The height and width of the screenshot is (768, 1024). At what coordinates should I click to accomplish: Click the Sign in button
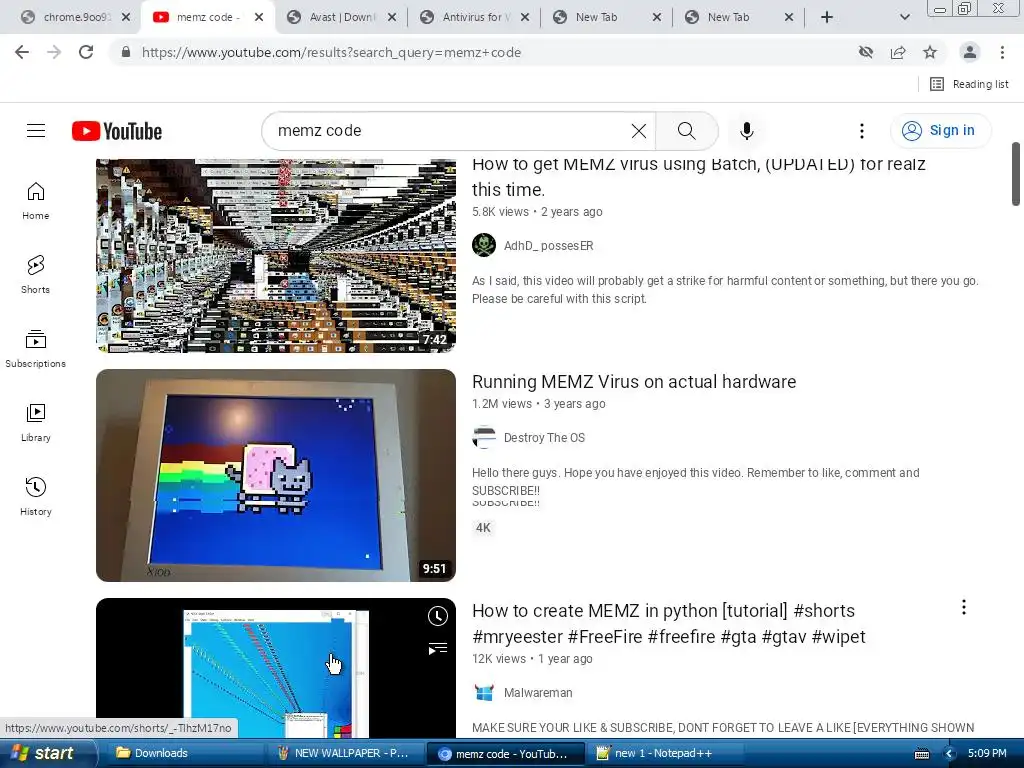[x=940, y=131]
